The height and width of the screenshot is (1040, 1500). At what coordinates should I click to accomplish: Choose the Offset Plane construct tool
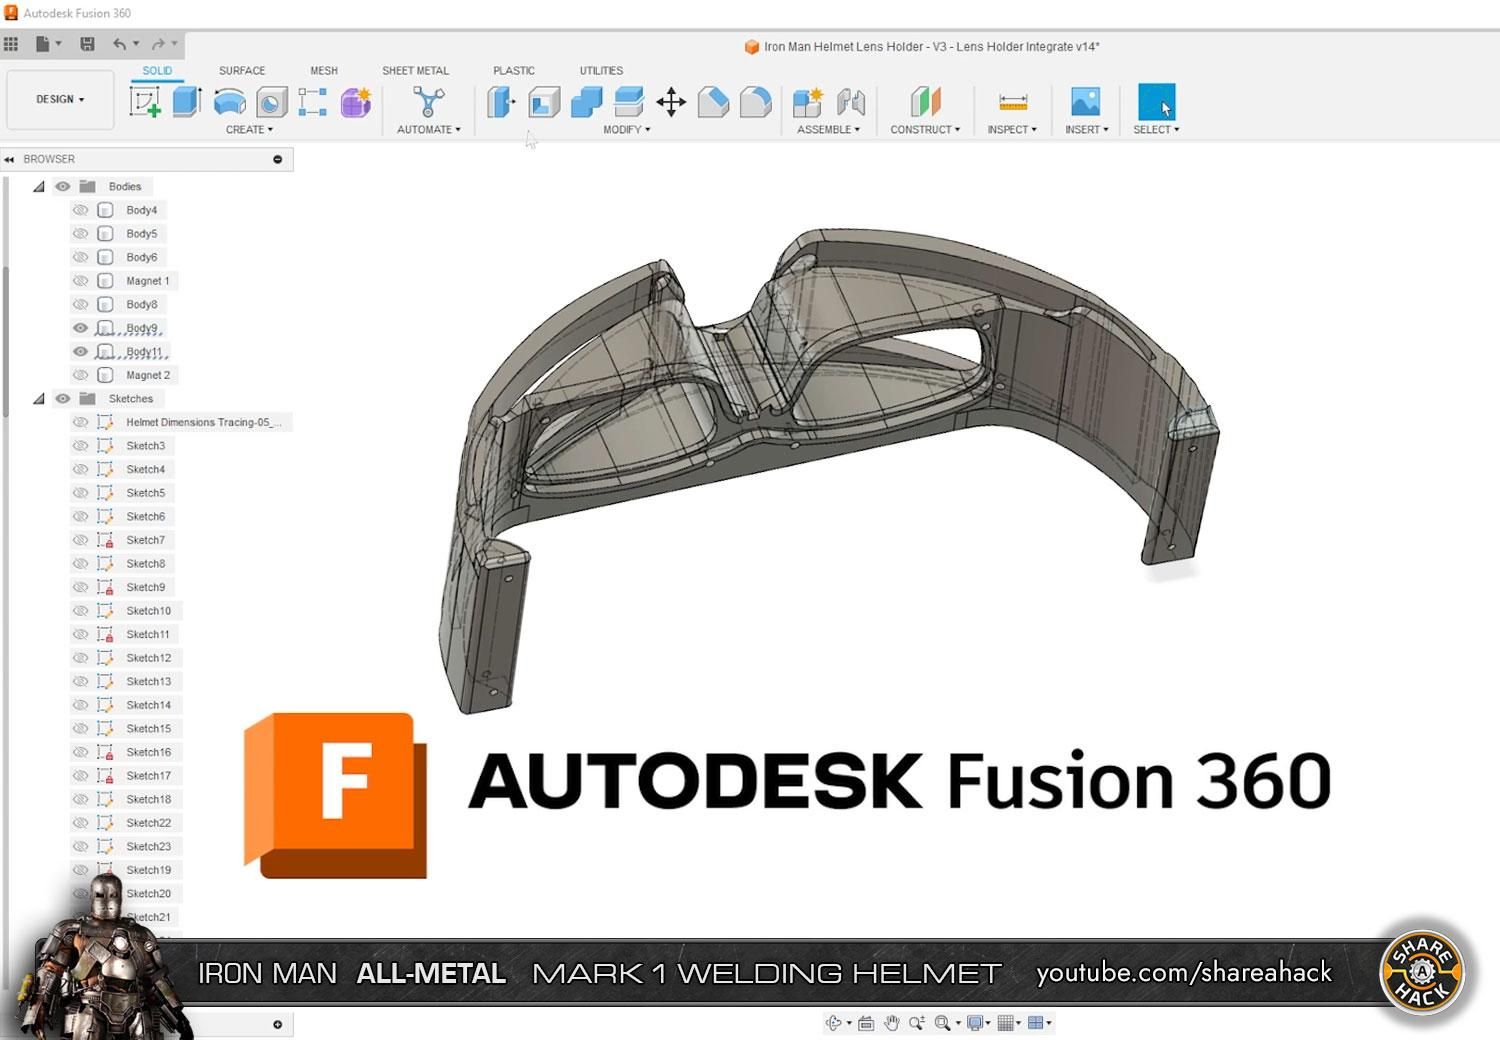tap(925, 102)
